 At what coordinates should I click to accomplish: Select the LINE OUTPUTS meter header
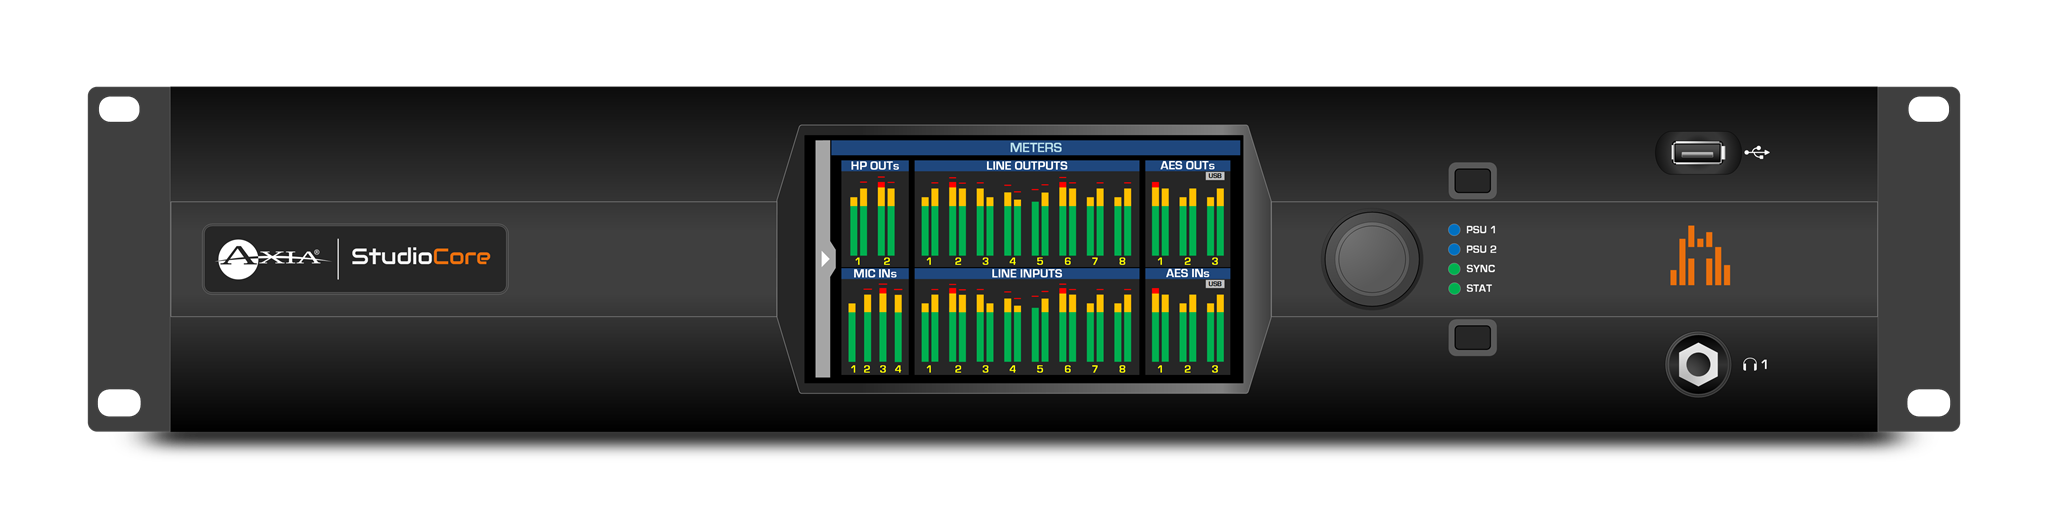pyautogui.click(x=1026, y=166)
